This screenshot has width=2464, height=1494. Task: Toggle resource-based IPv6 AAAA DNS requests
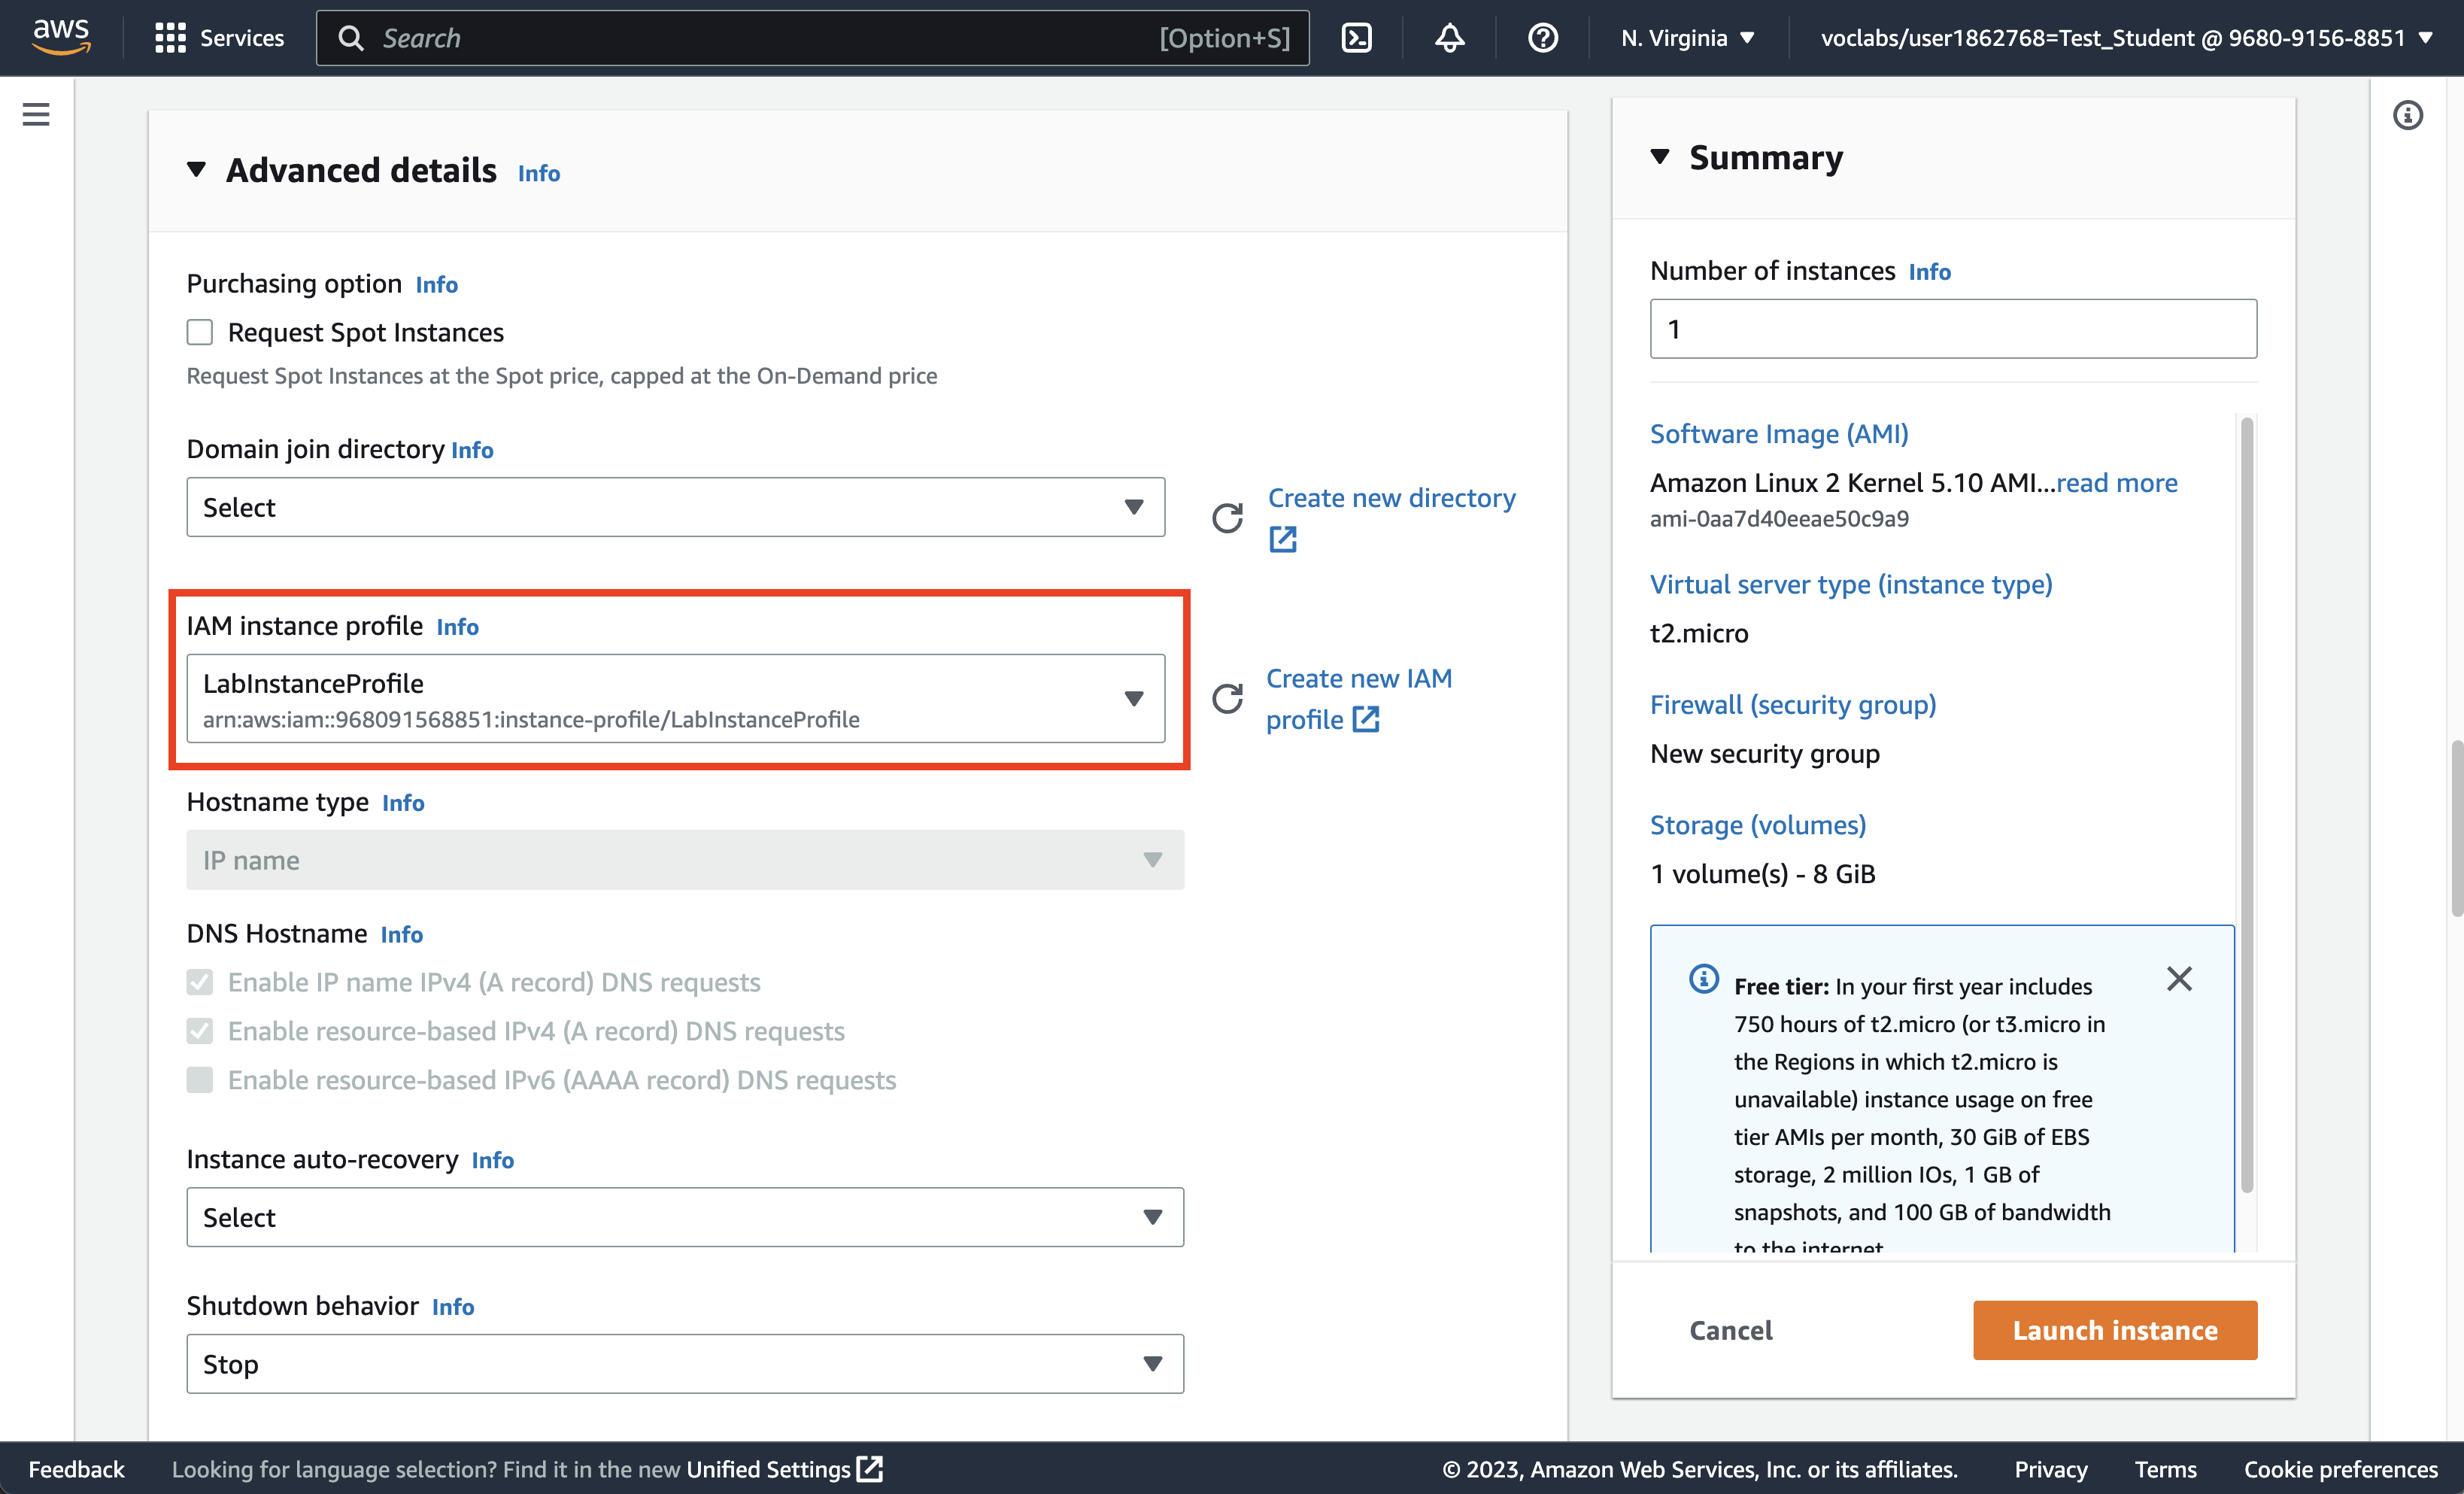[x=200, y=1080]
